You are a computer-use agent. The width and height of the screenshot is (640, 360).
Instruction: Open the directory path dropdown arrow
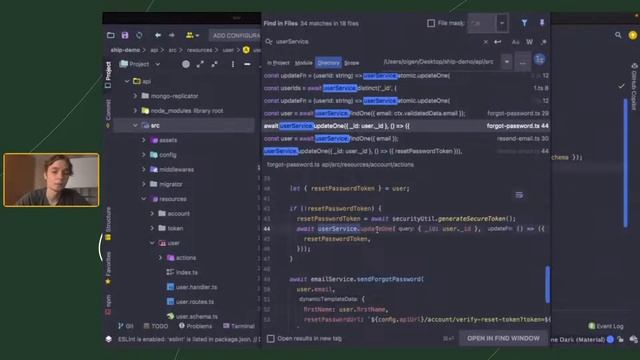507,62
